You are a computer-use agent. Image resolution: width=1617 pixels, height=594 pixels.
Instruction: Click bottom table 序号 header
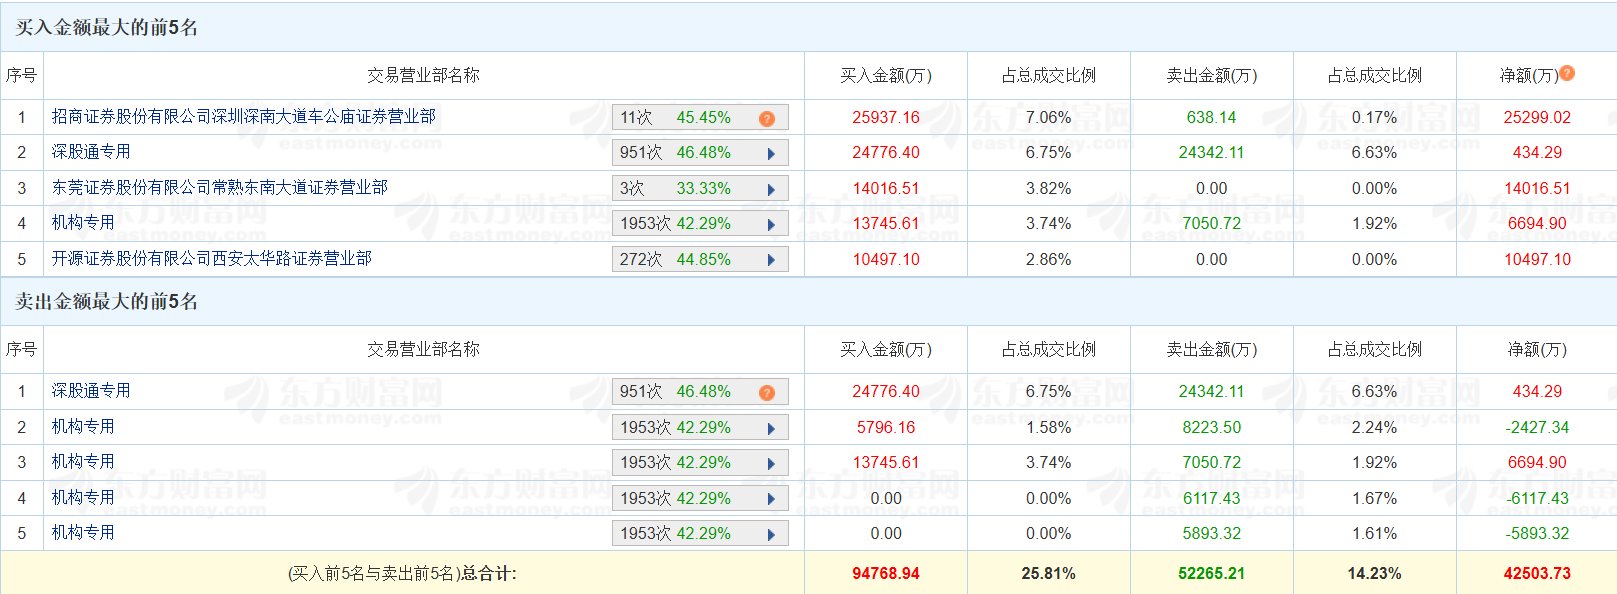pos(21,349)
